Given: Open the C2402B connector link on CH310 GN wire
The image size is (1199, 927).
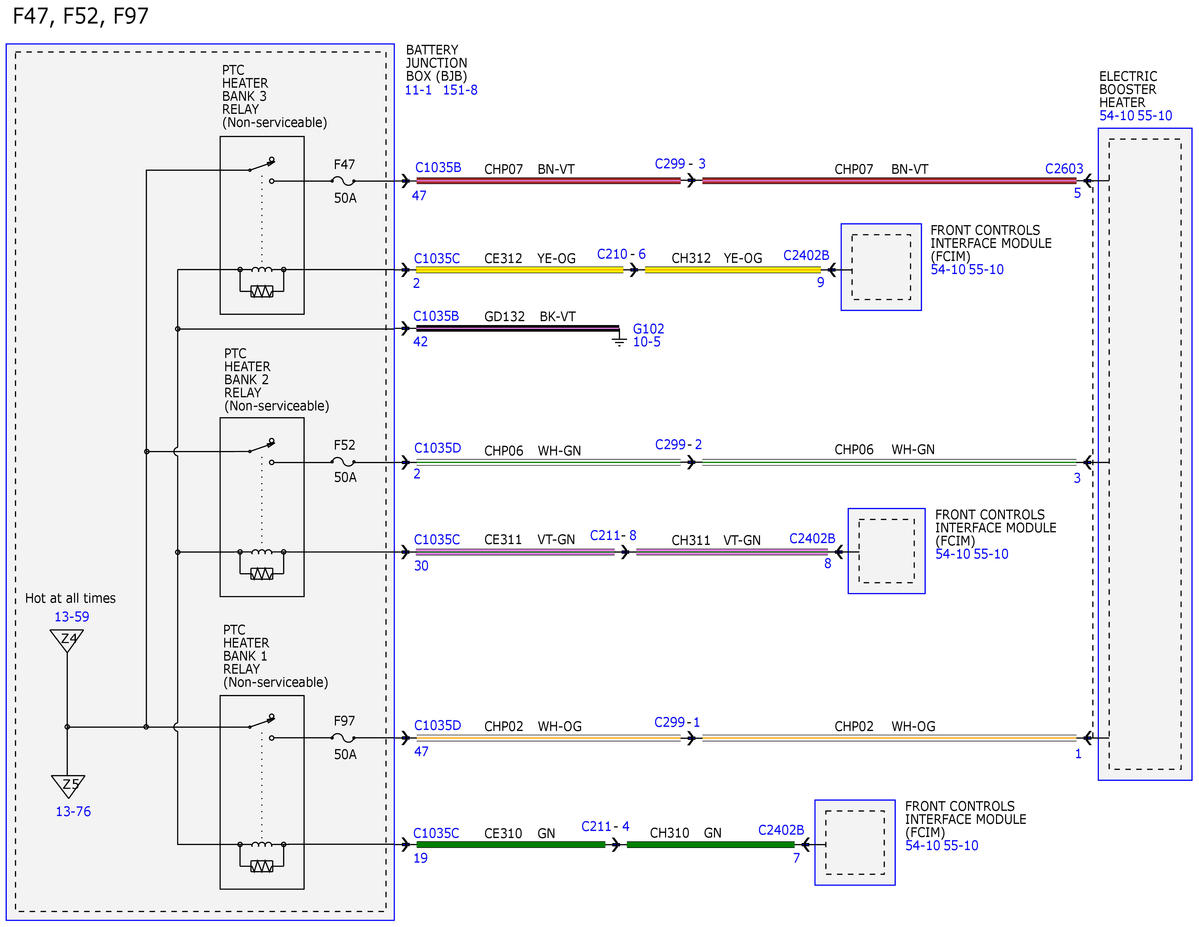Looking at the screenshot, I should click(x=781, y=831).
